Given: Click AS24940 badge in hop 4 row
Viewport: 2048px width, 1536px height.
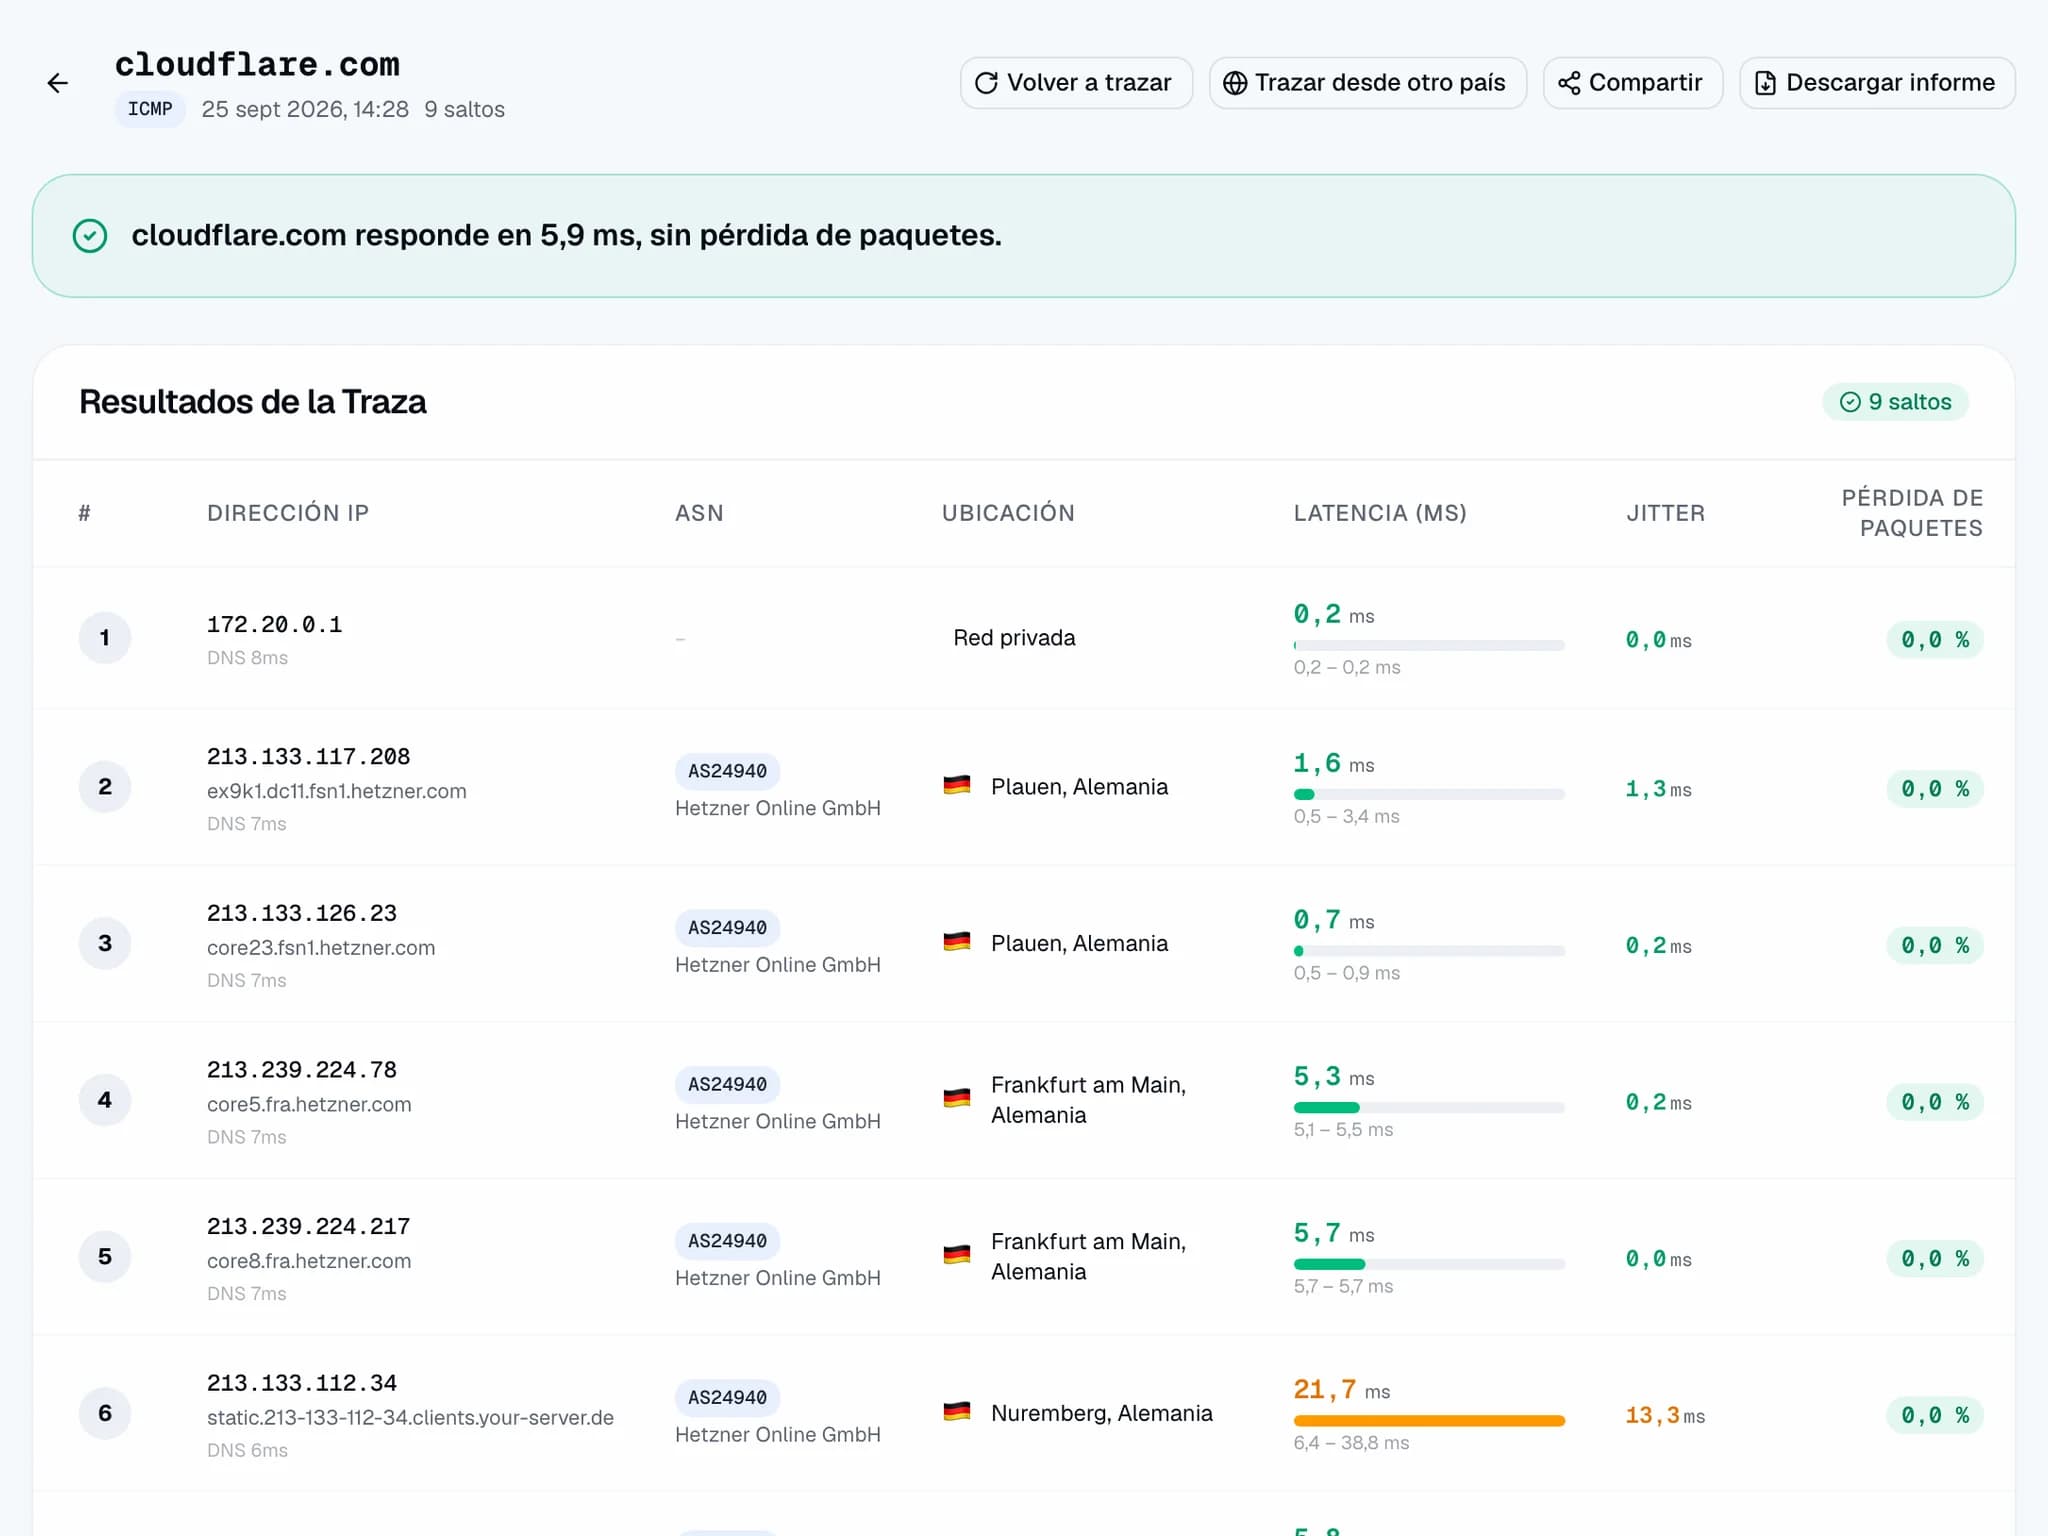Looking at the screenshot, I should (727, 1085).
